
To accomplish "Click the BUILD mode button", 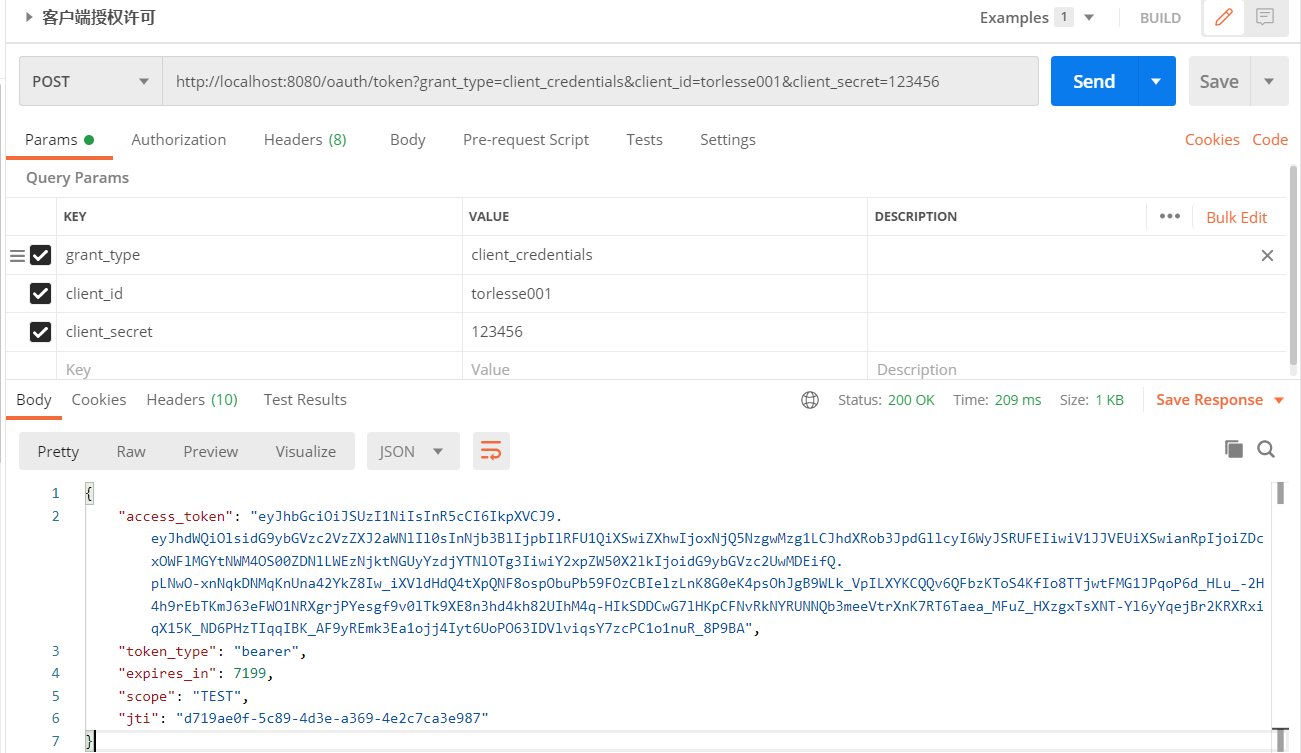I will point(1160,18).
